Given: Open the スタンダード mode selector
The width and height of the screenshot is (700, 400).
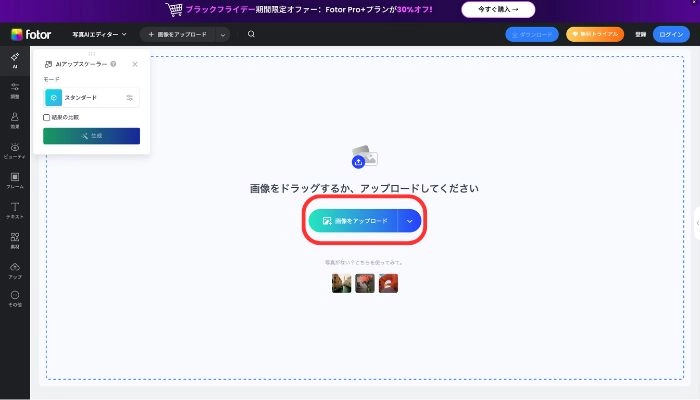Looking at the screenshot, I should coord(92,97).
